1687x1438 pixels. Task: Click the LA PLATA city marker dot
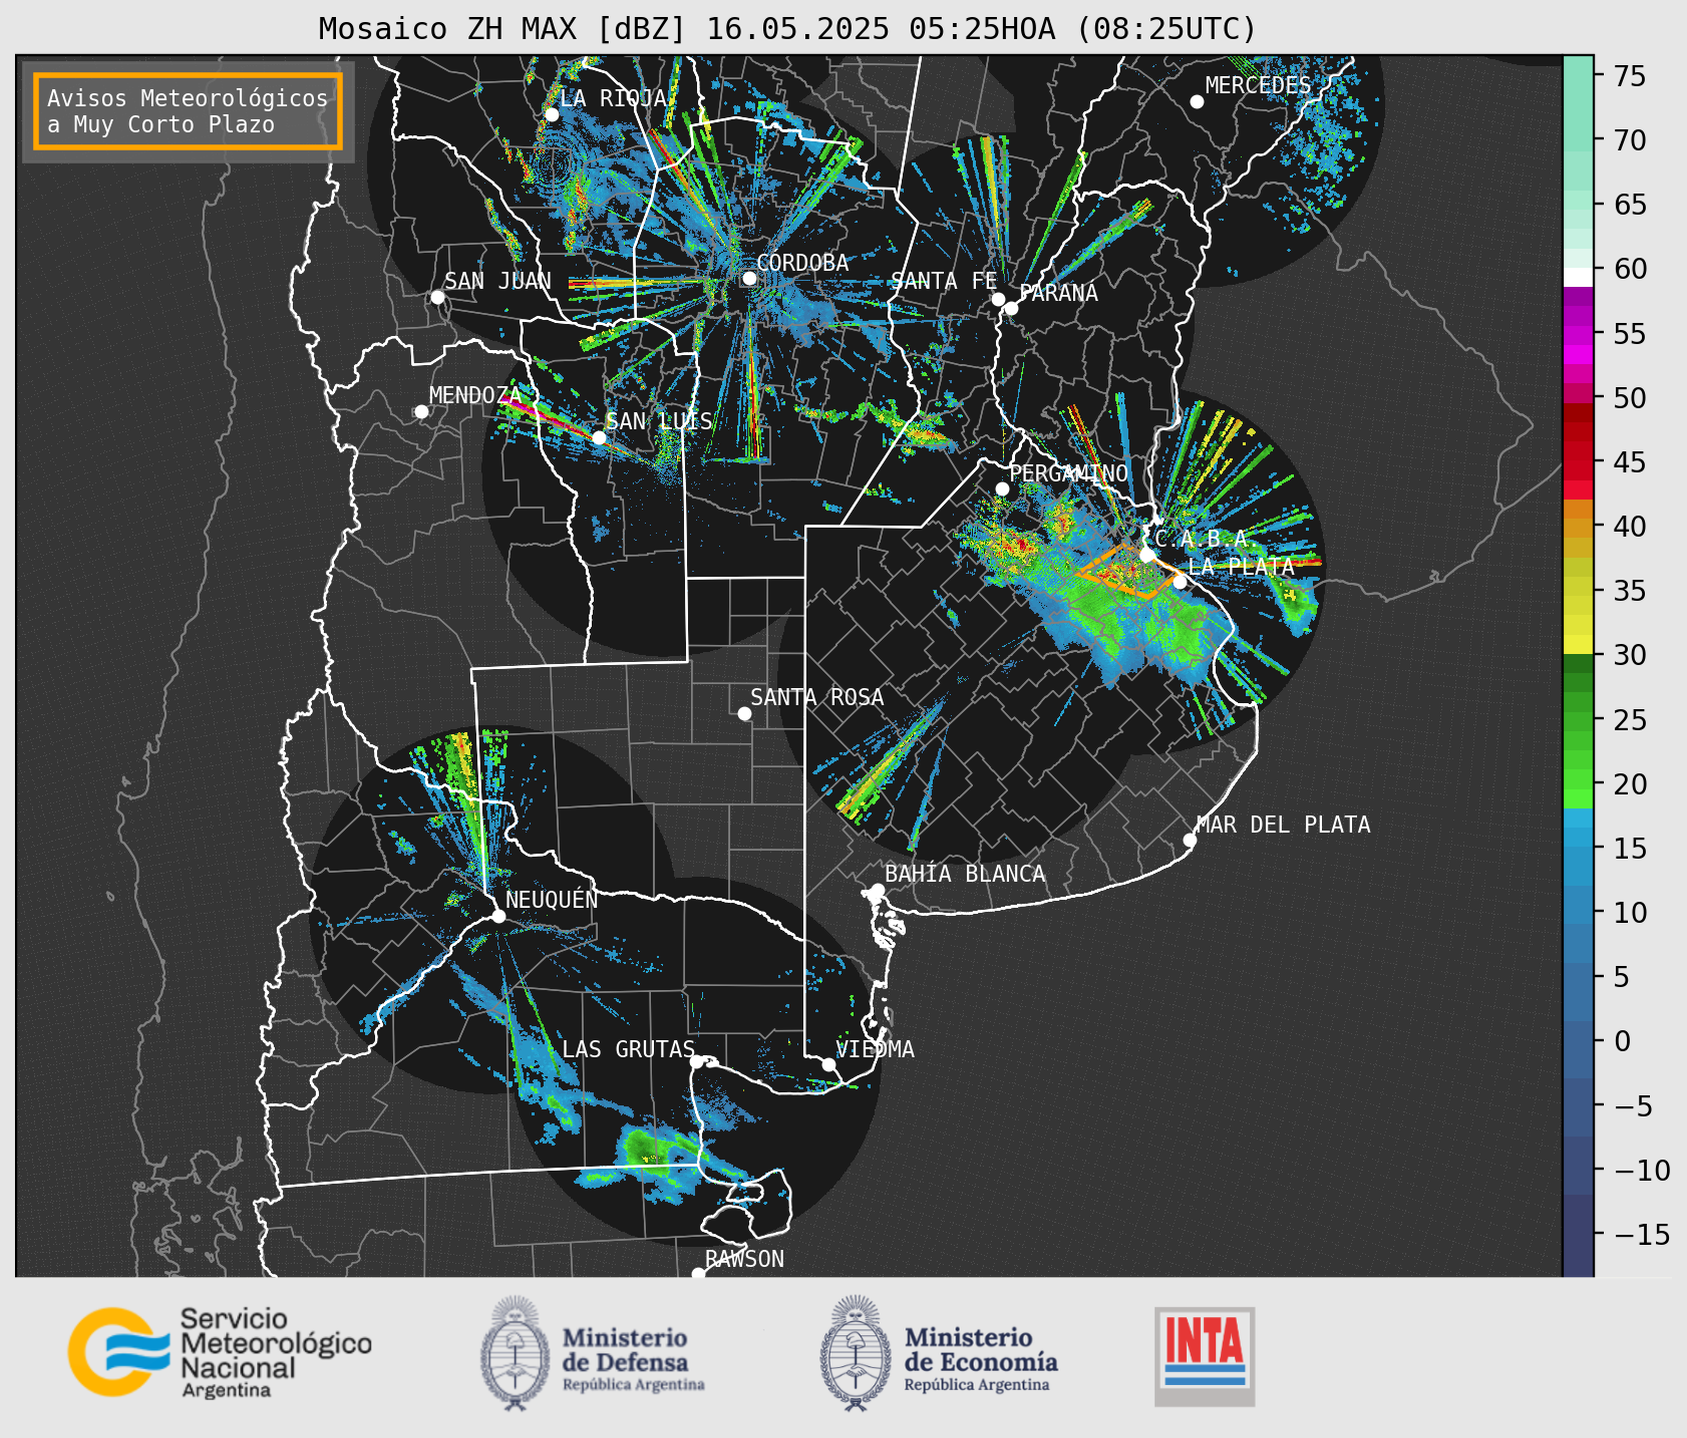coord(1180,582)
